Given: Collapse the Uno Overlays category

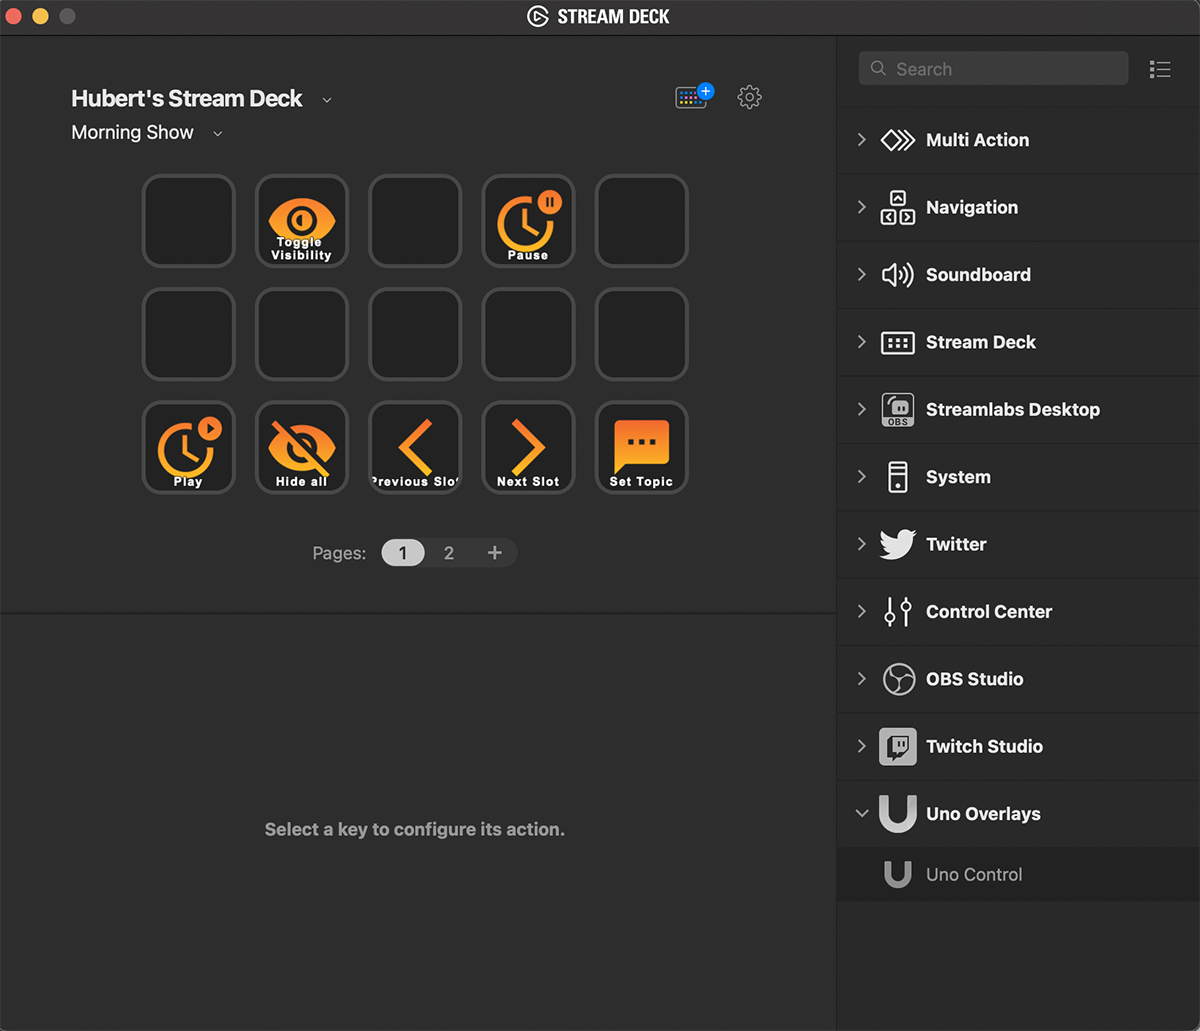Looking at the screenshot, I should pyautogui.click(x=862, y=814).
